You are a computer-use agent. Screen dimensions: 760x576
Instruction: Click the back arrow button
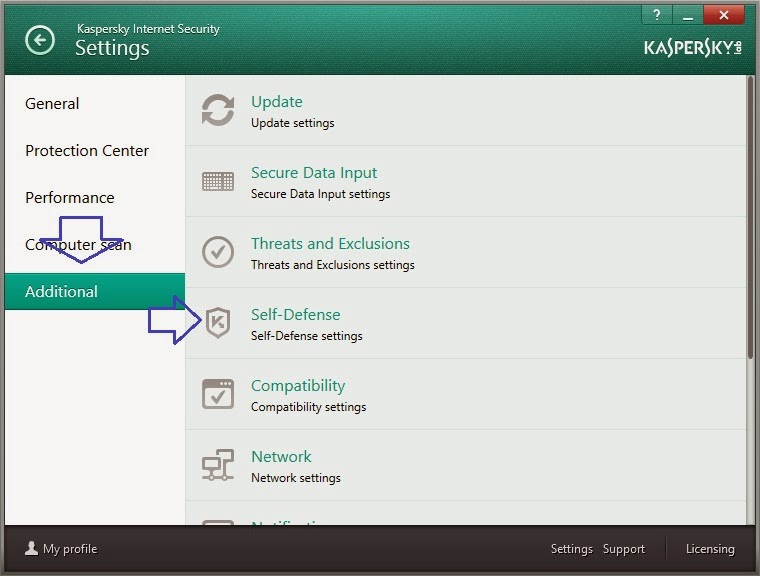click(40, 40)
